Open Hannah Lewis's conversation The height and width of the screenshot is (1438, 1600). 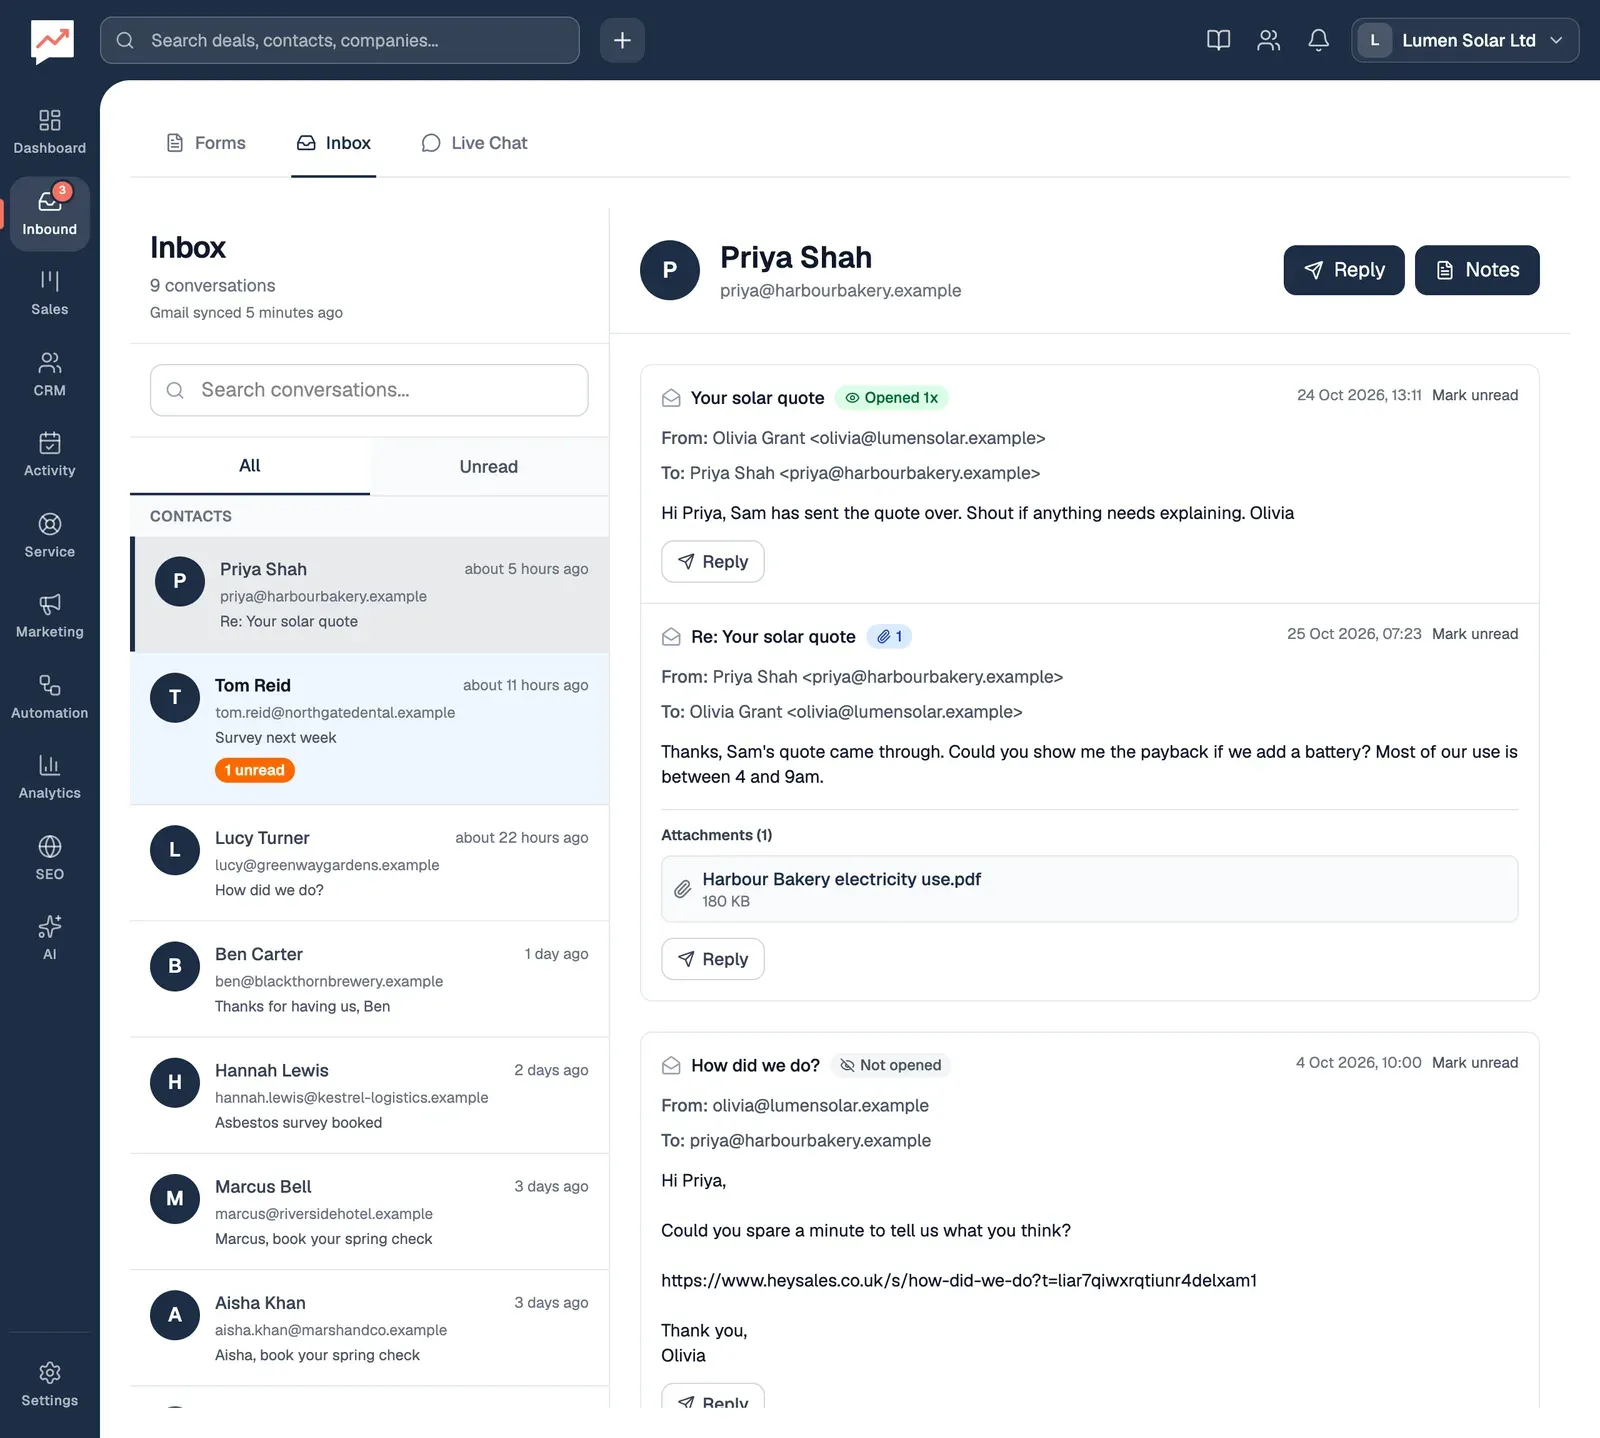point(369,1096)
